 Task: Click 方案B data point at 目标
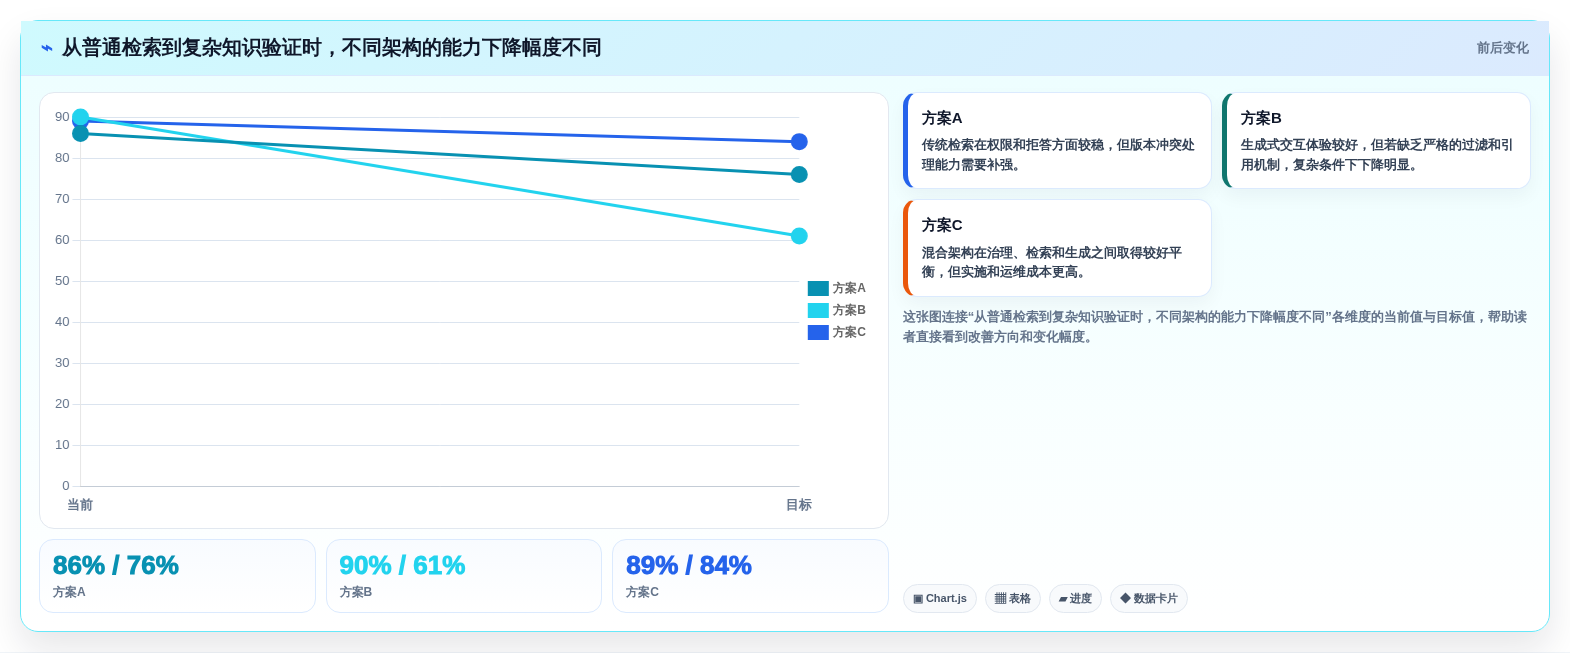point(799,236)
